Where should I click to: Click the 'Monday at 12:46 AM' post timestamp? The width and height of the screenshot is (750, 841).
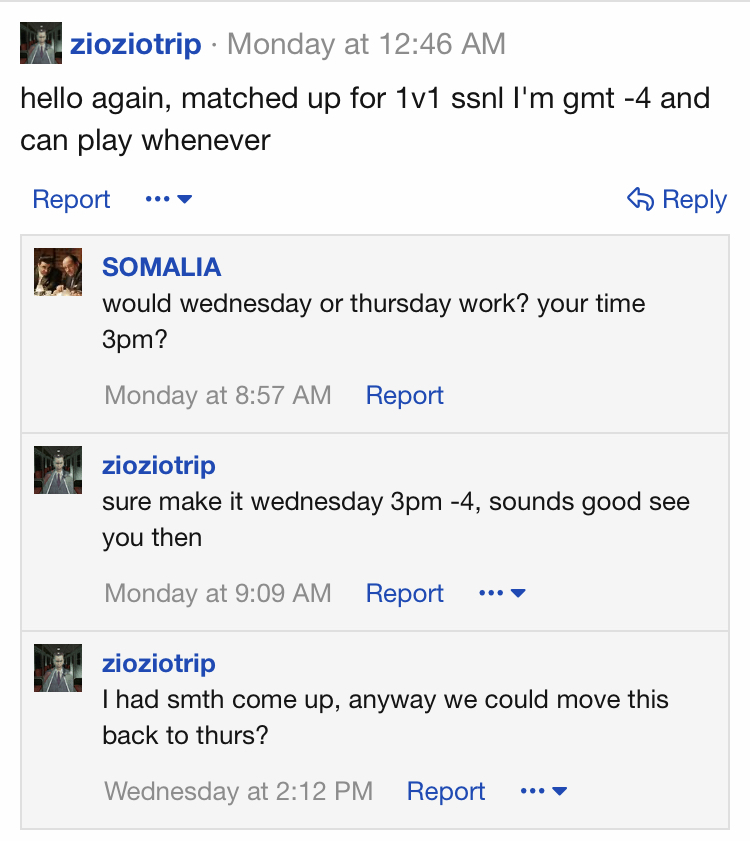[366, 44]
